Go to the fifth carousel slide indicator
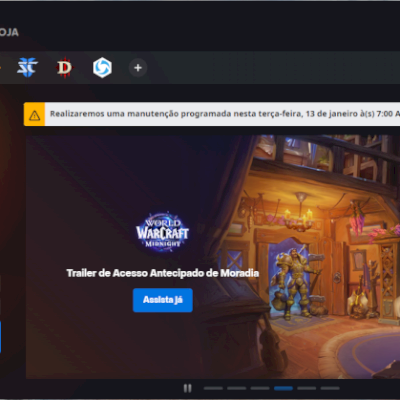The height and width of the screenshot is (400, 400). tap(307, 388)
